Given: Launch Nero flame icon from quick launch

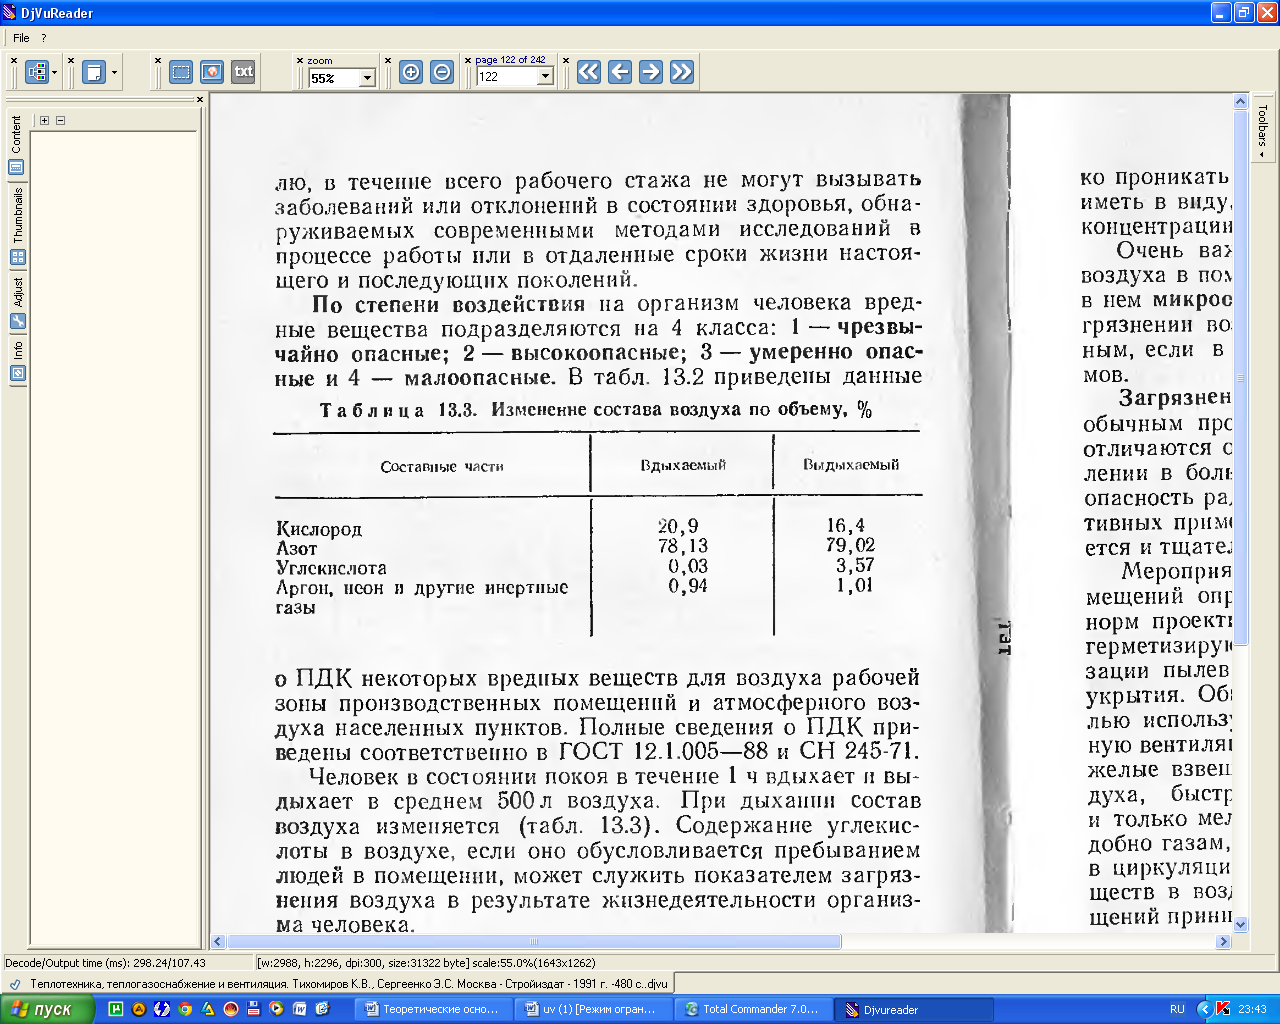Looking at the screenshot, I should coord(231,1009).
